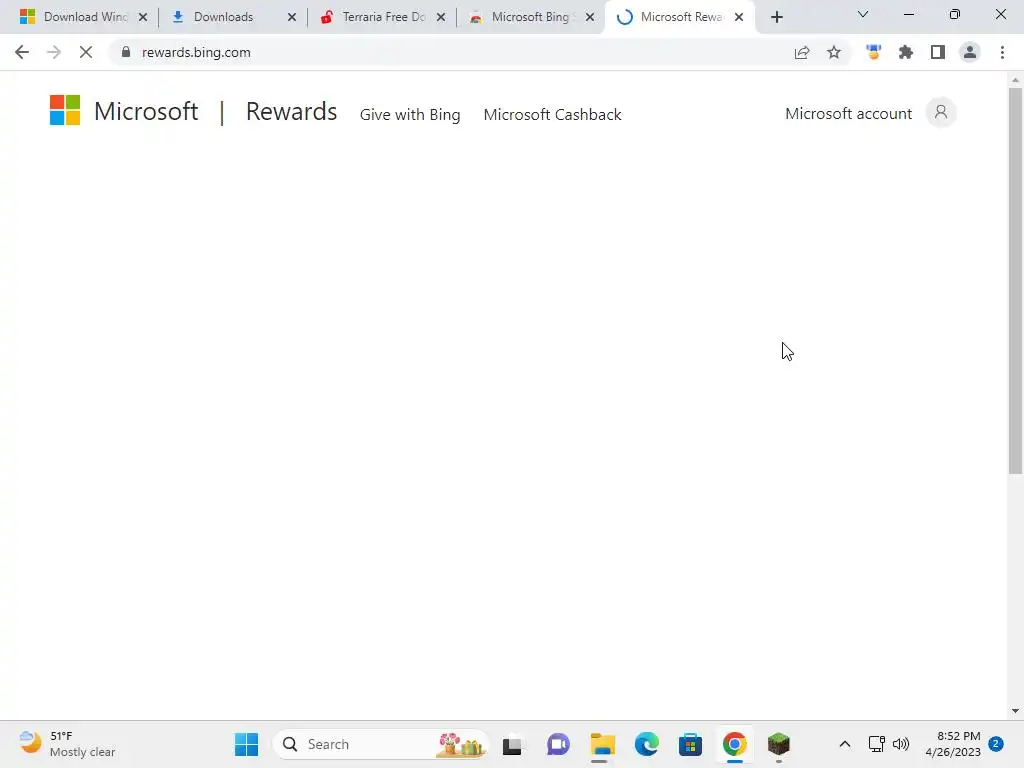The width and height of the screenshot is (1024, 768).
Task: Close the Downloads tab
Action: 292,17
